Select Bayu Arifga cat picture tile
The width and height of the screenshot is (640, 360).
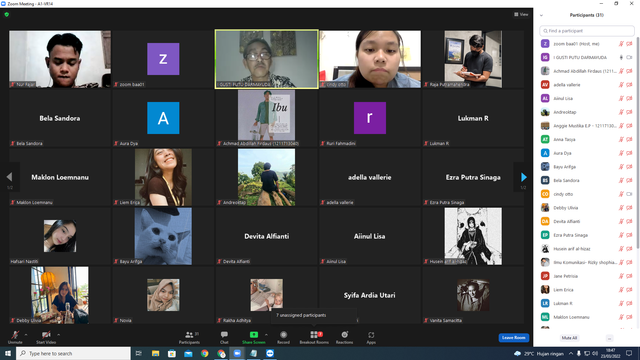coord(163,236)
